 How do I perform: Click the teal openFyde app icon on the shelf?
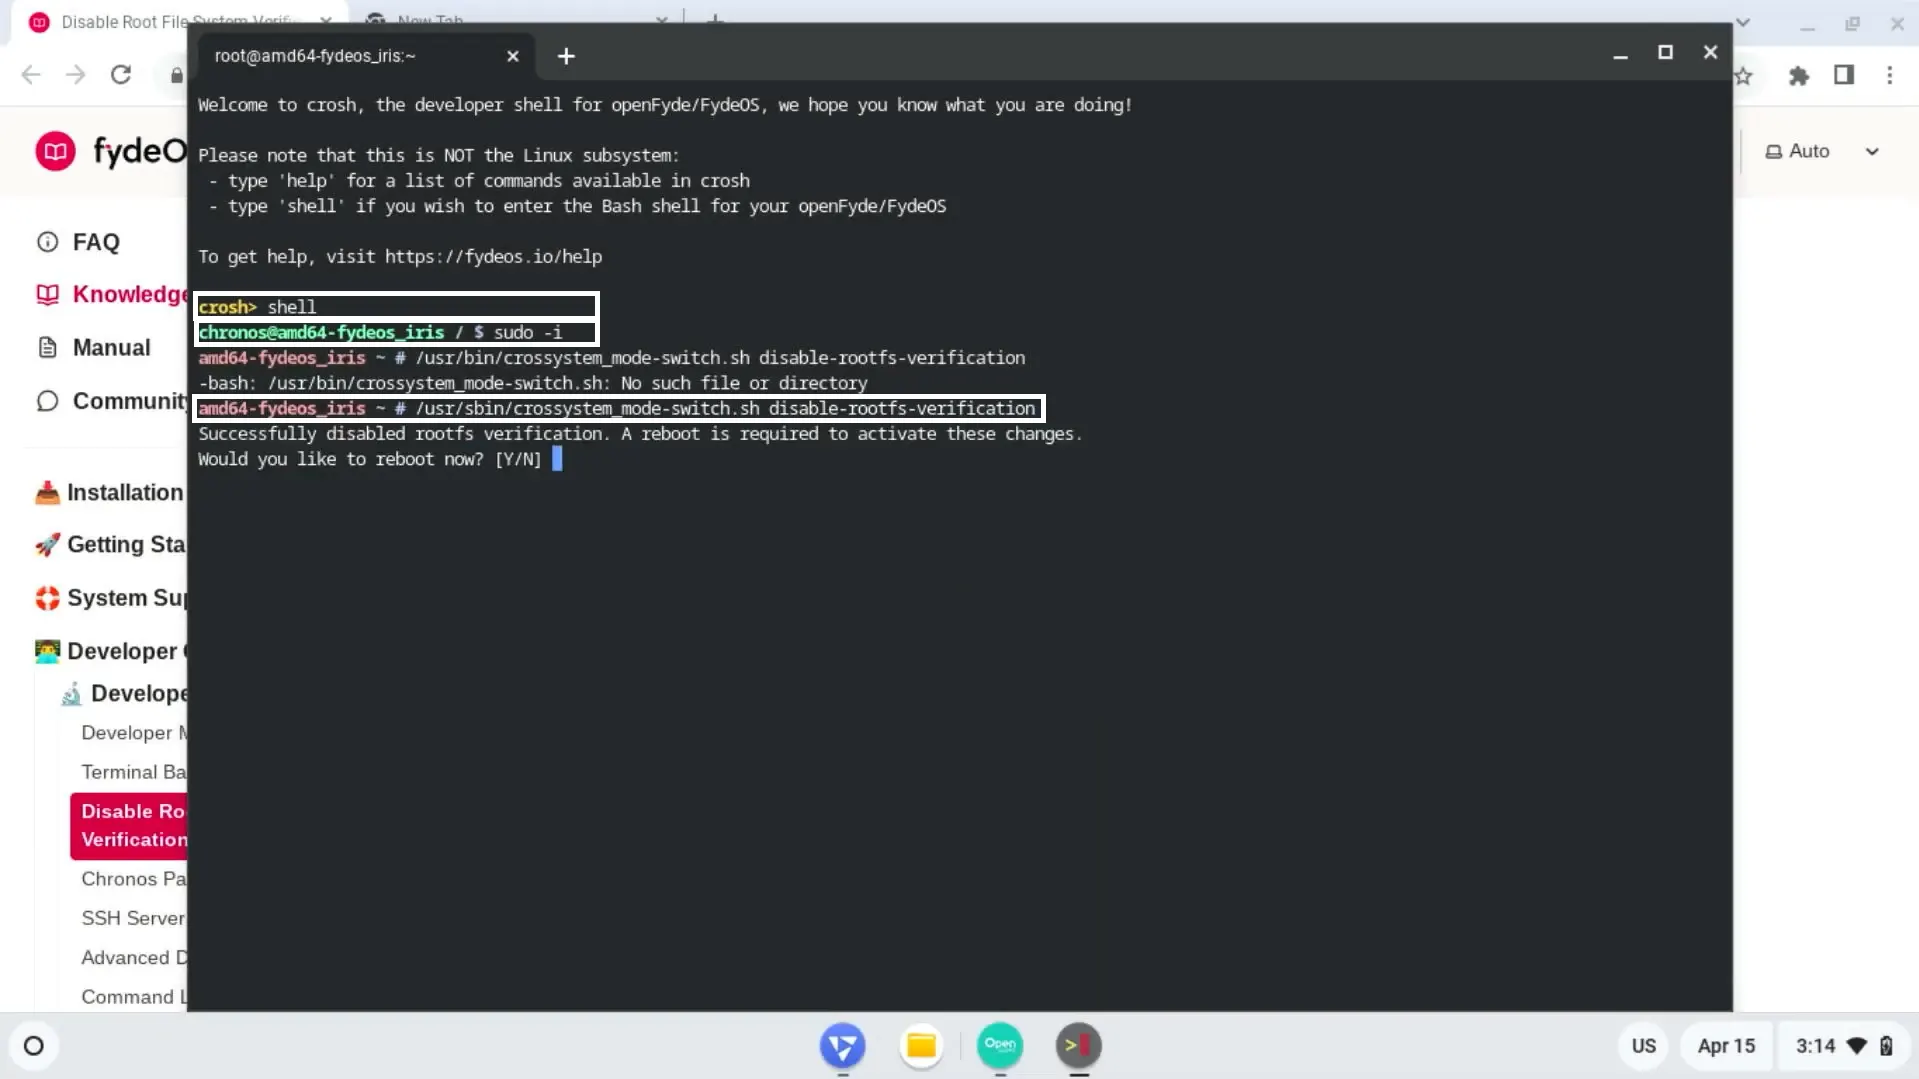[999, 1045]
